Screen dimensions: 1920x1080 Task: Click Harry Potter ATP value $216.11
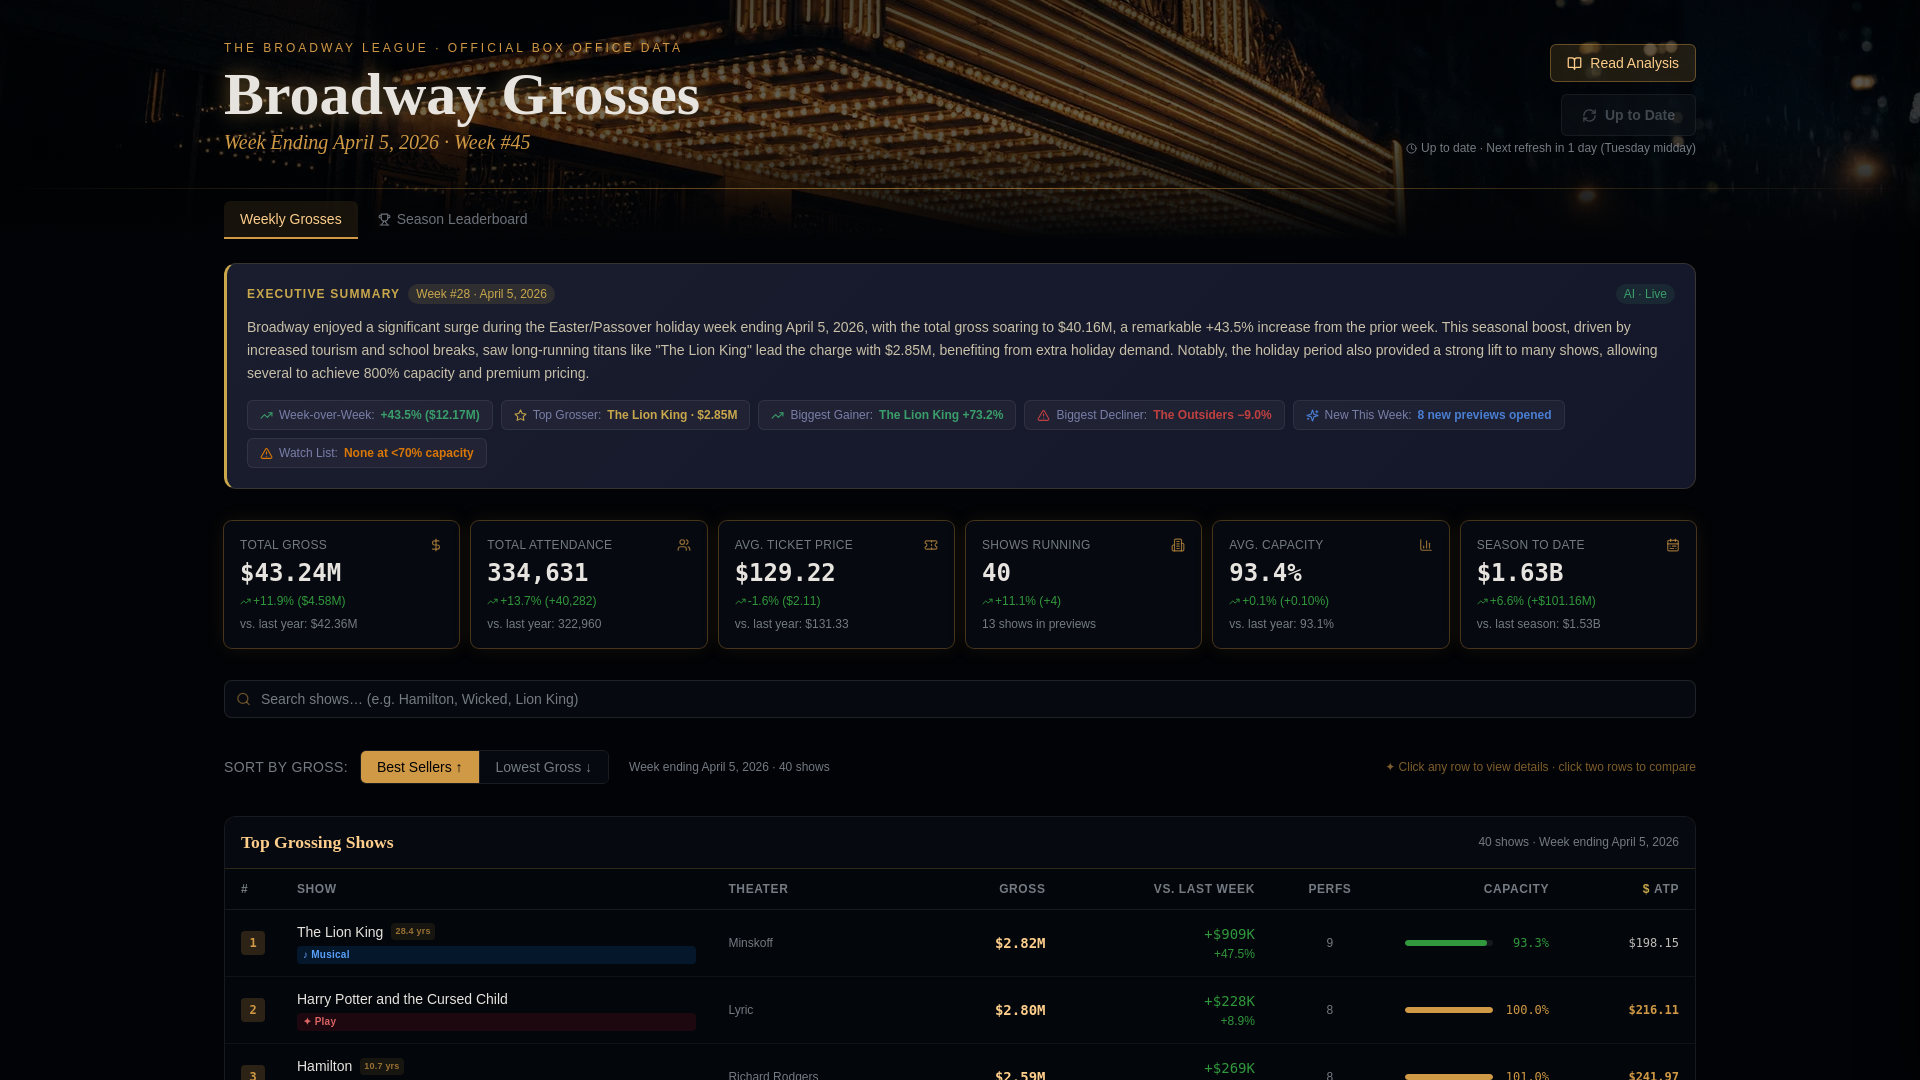(1654, 1010)
